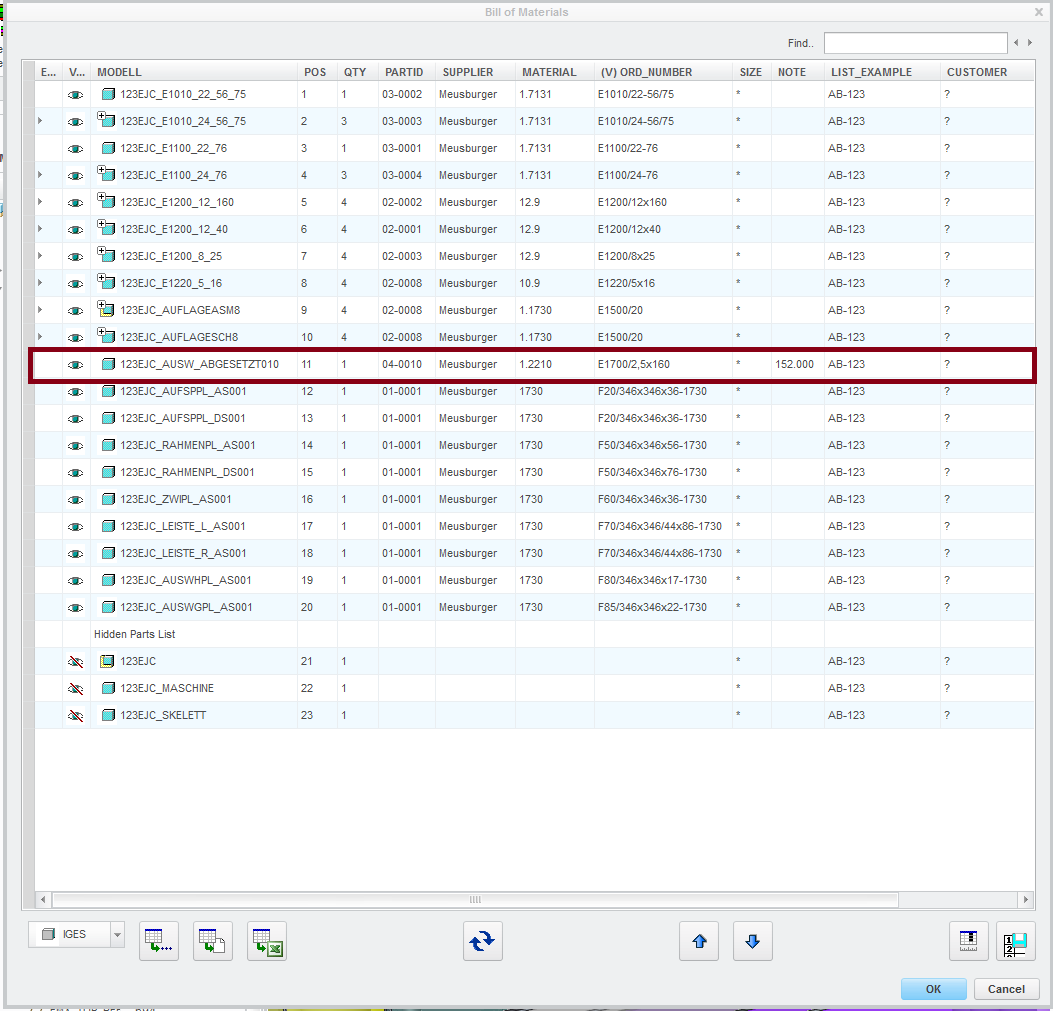The width and height of the screenshot is (1053, 1011).
Task: Click inside the Find search field
Action: pyautogui.click(x=915, y=42)
